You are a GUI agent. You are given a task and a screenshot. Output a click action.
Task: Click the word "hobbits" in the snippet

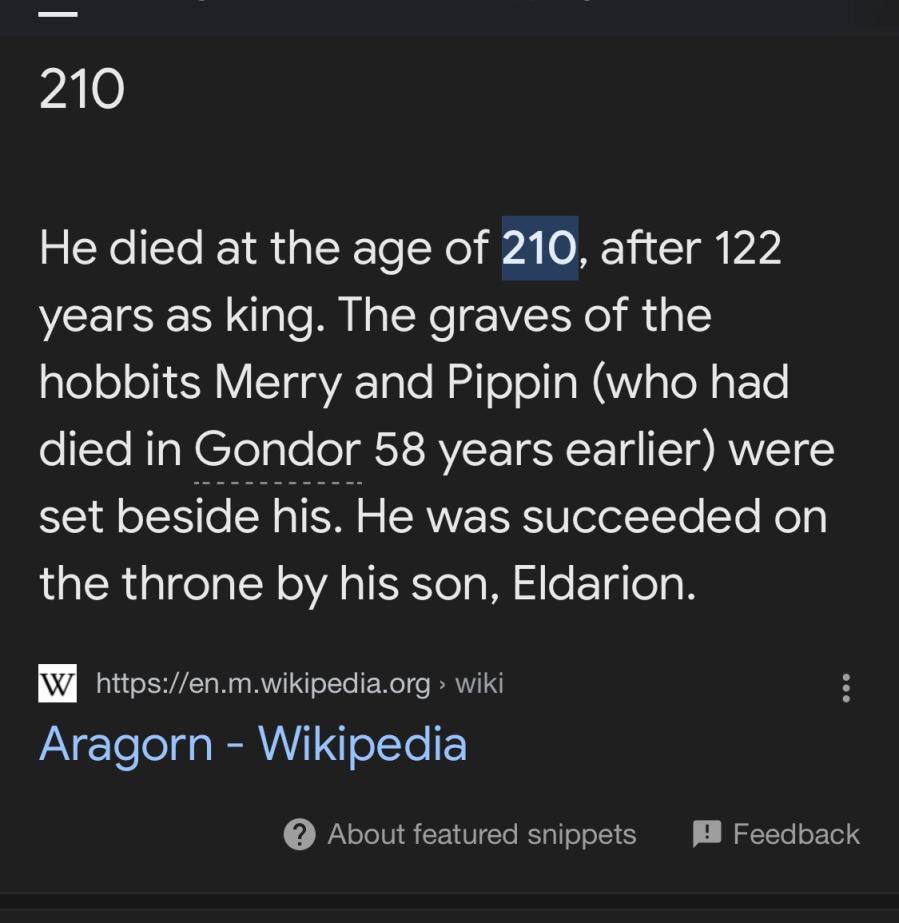pos(120,383)
